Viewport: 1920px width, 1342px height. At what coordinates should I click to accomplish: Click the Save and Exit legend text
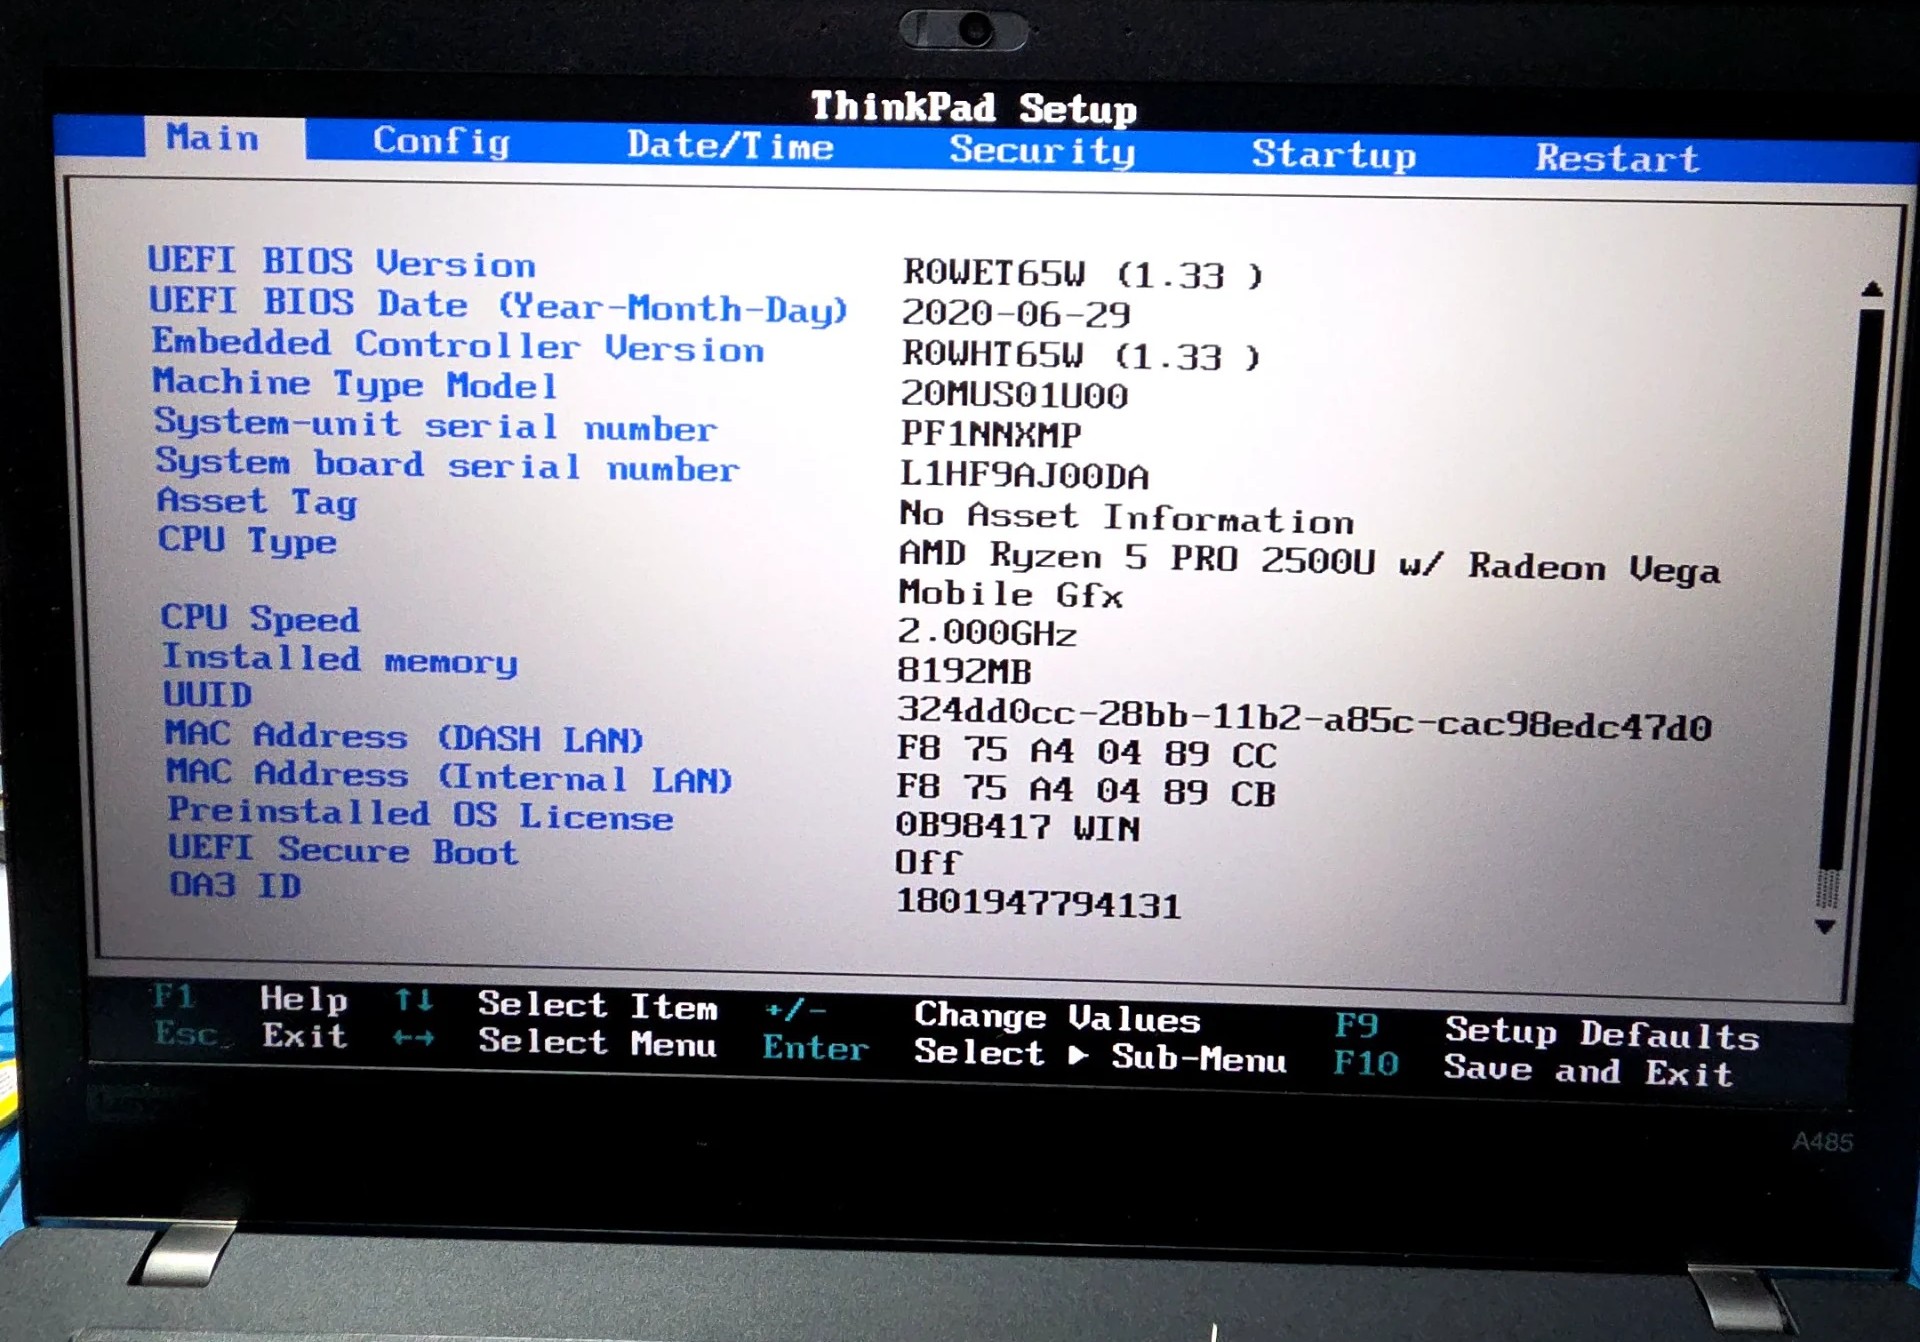tap(1588, 1071)
